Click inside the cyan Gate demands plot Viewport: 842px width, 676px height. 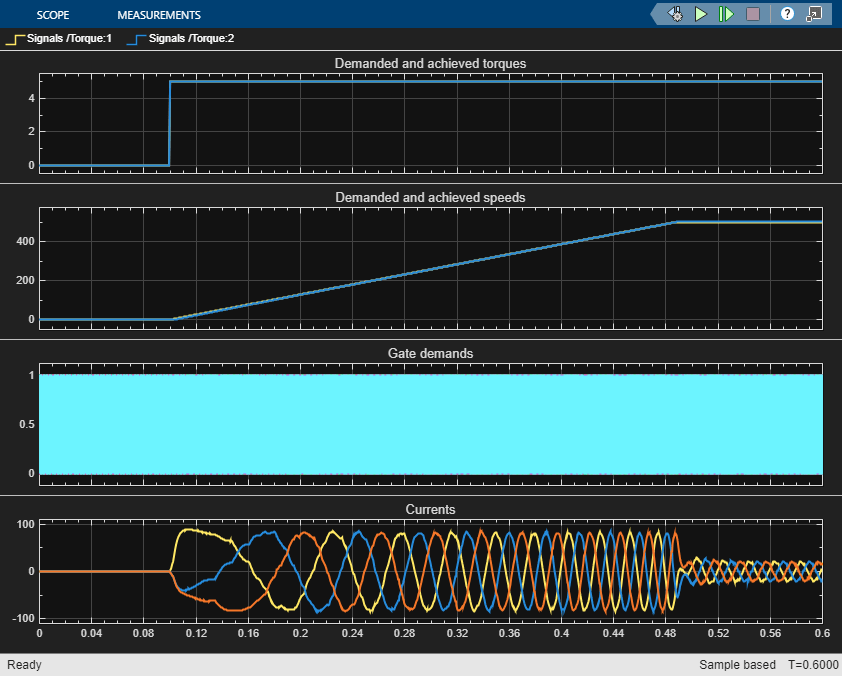point(430,424)
